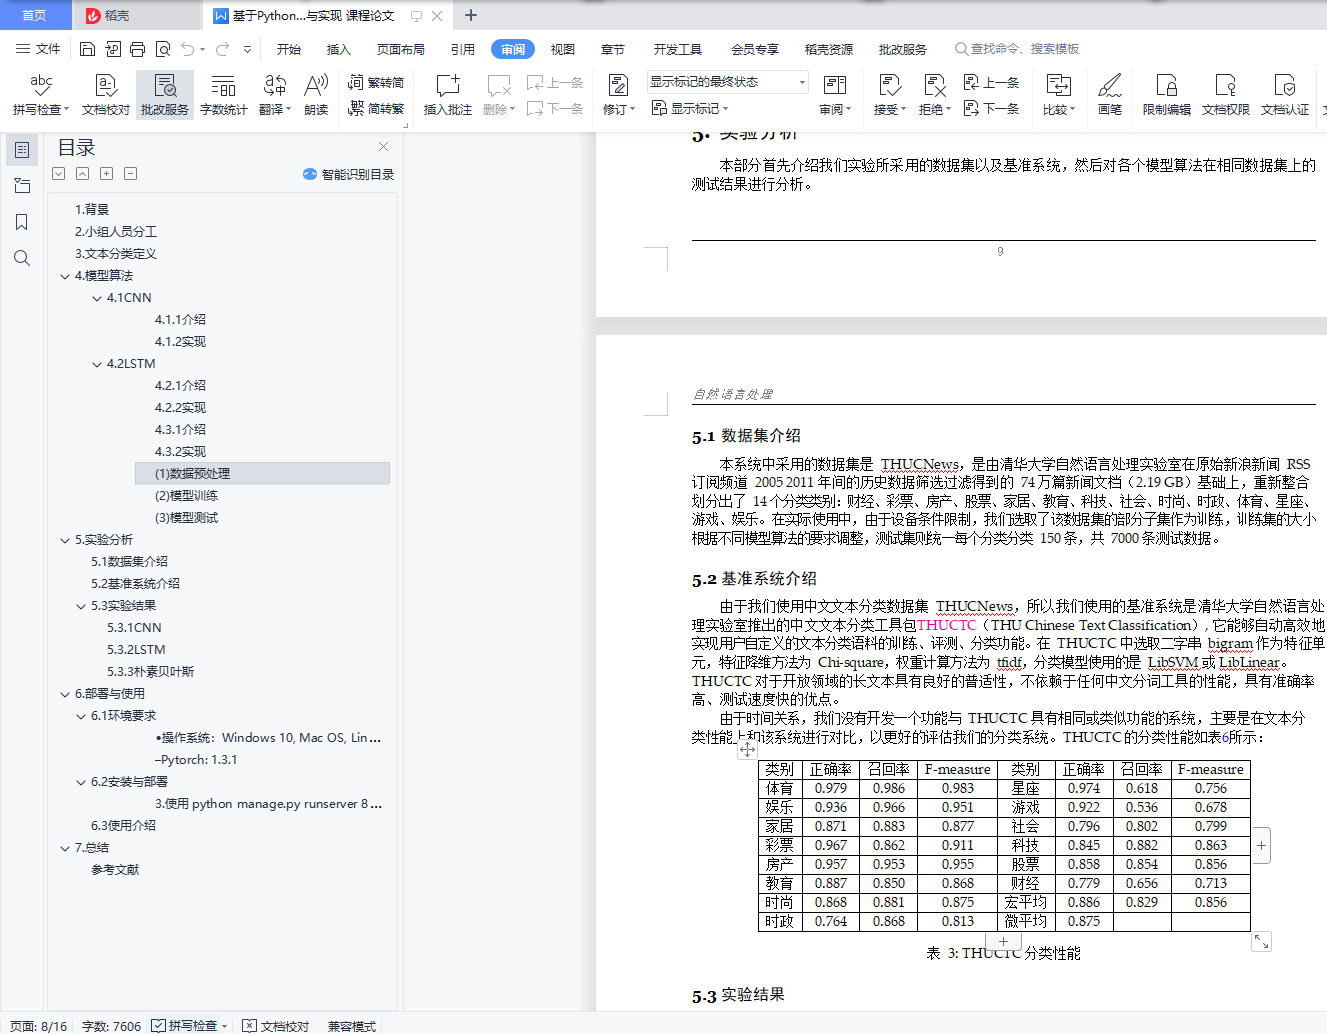Click the 查找命令、搜索模板 search field
1327x1034 pixels.
coord(1018,49)
